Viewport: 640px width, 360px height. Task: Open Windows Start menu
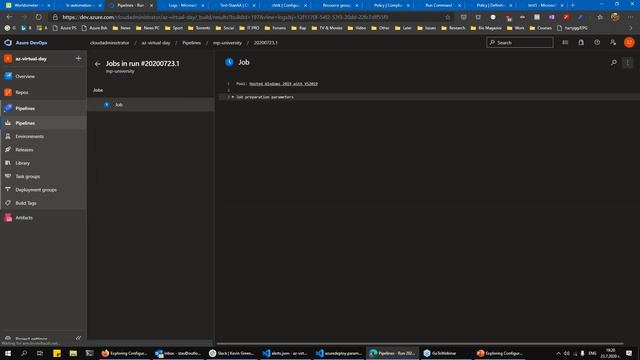8,353
